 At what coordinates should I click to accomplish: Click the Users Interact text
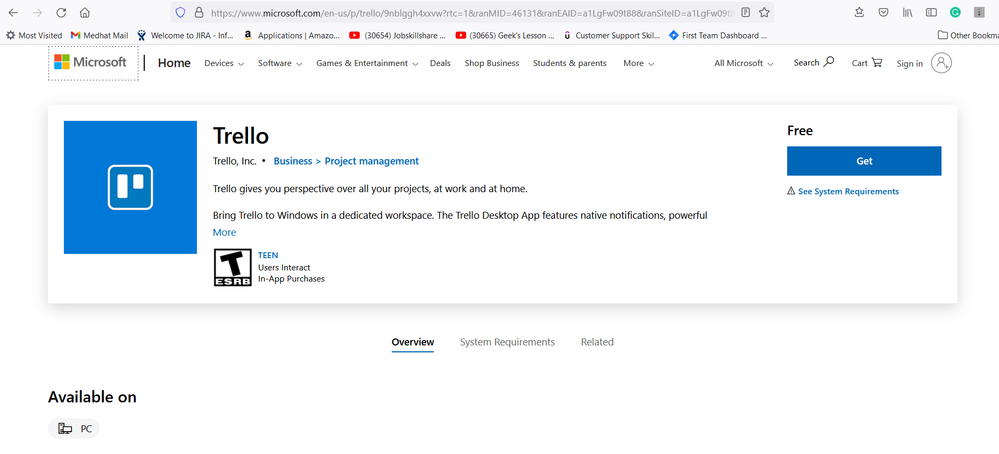pyautogui.click(x=284, y=267)
